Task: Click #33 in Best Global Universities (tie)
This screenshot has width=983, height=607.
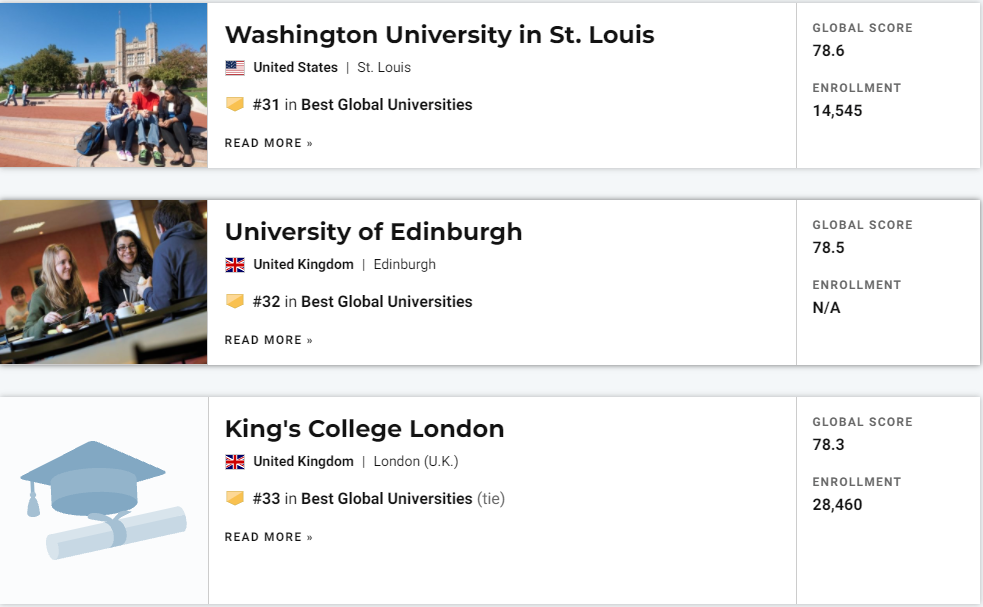Action: [379, 499]
